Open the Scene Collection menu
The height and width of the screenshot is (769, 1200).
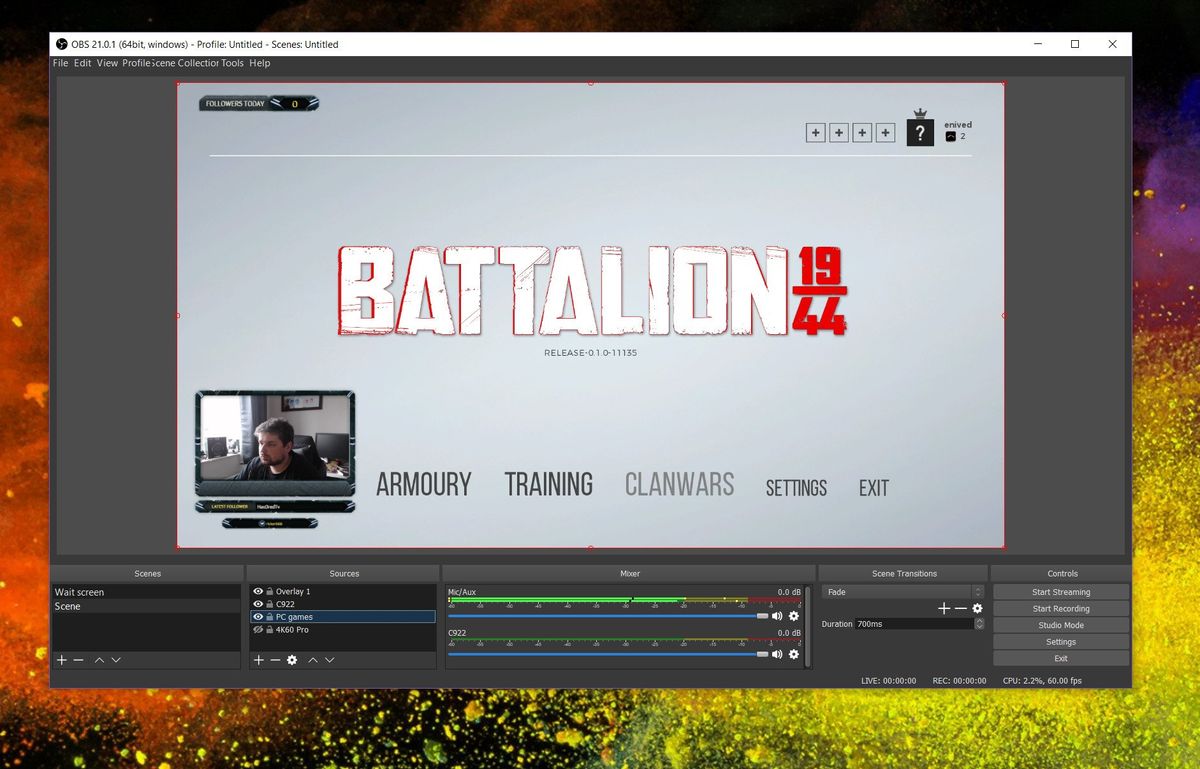(186, 63)
